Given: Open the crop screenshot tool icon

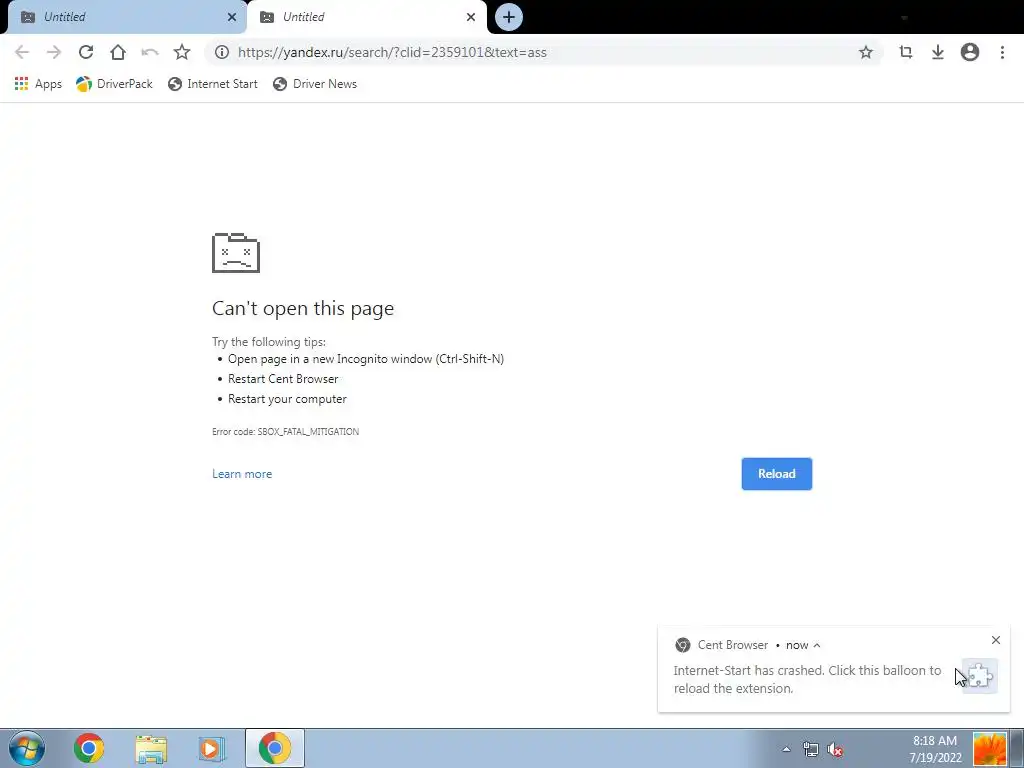Looking at the screenshot, I should pyautogui.click(x=905, y=52).
